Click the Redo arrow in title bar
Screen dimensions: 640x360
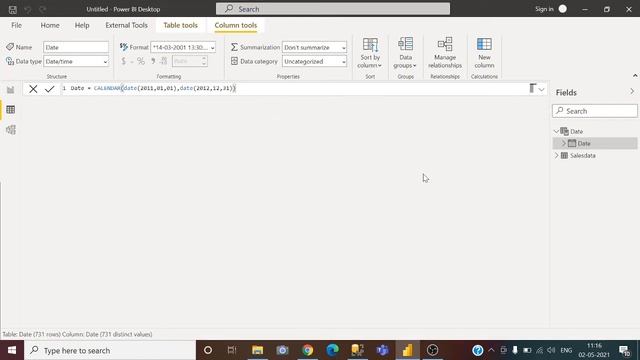[43, 9]
